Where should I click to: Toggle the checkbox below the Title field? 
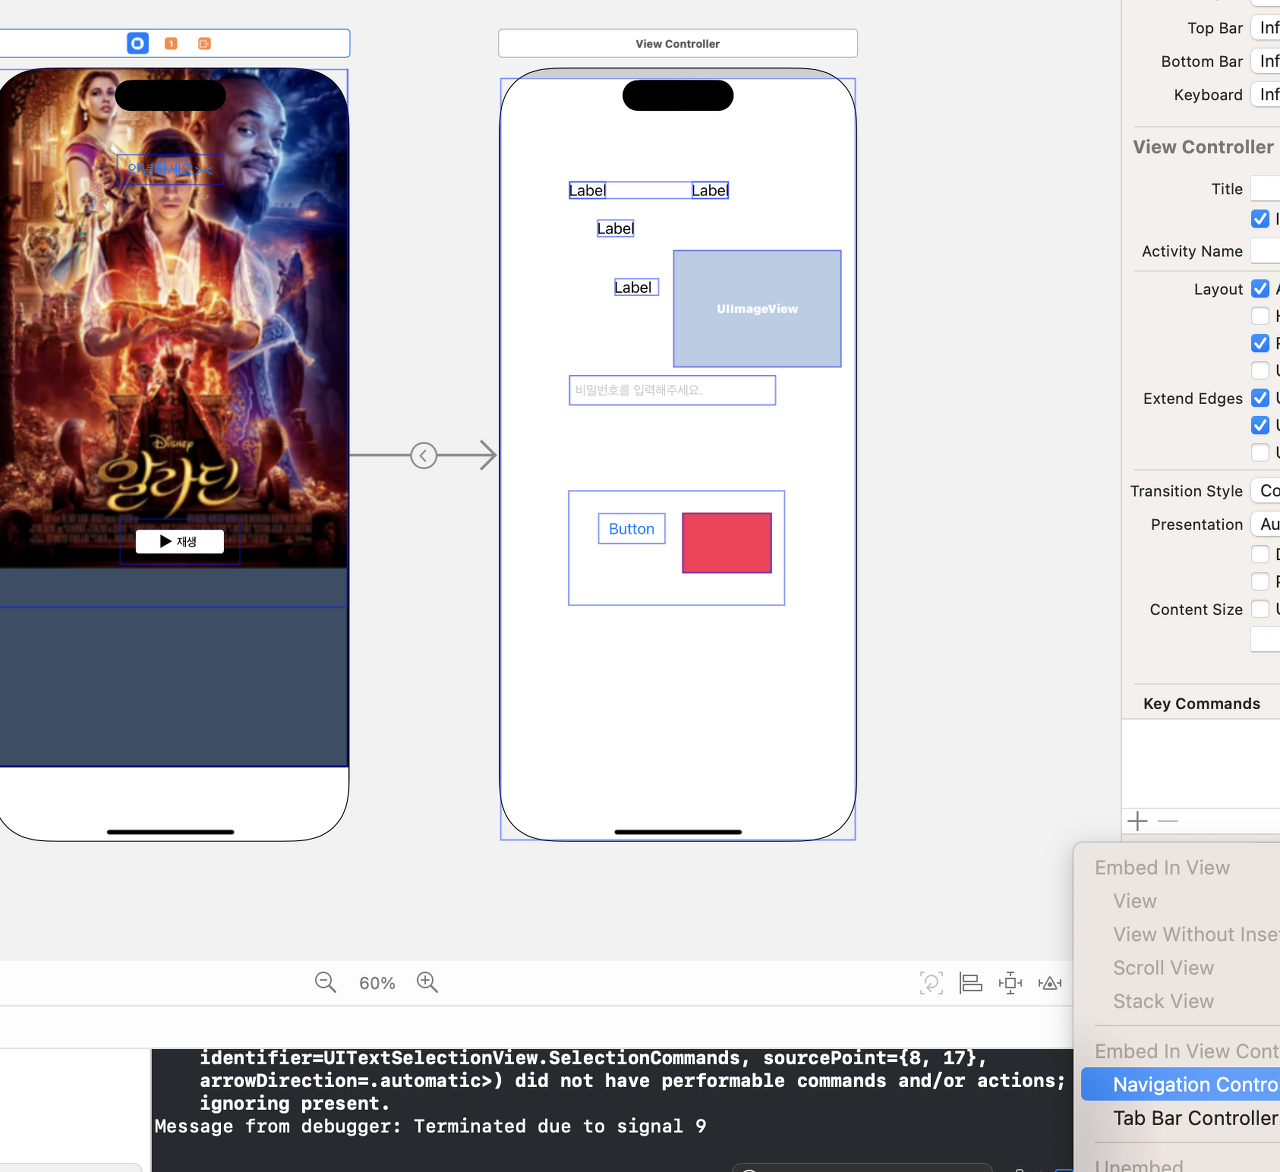(x=1260, y=218)
